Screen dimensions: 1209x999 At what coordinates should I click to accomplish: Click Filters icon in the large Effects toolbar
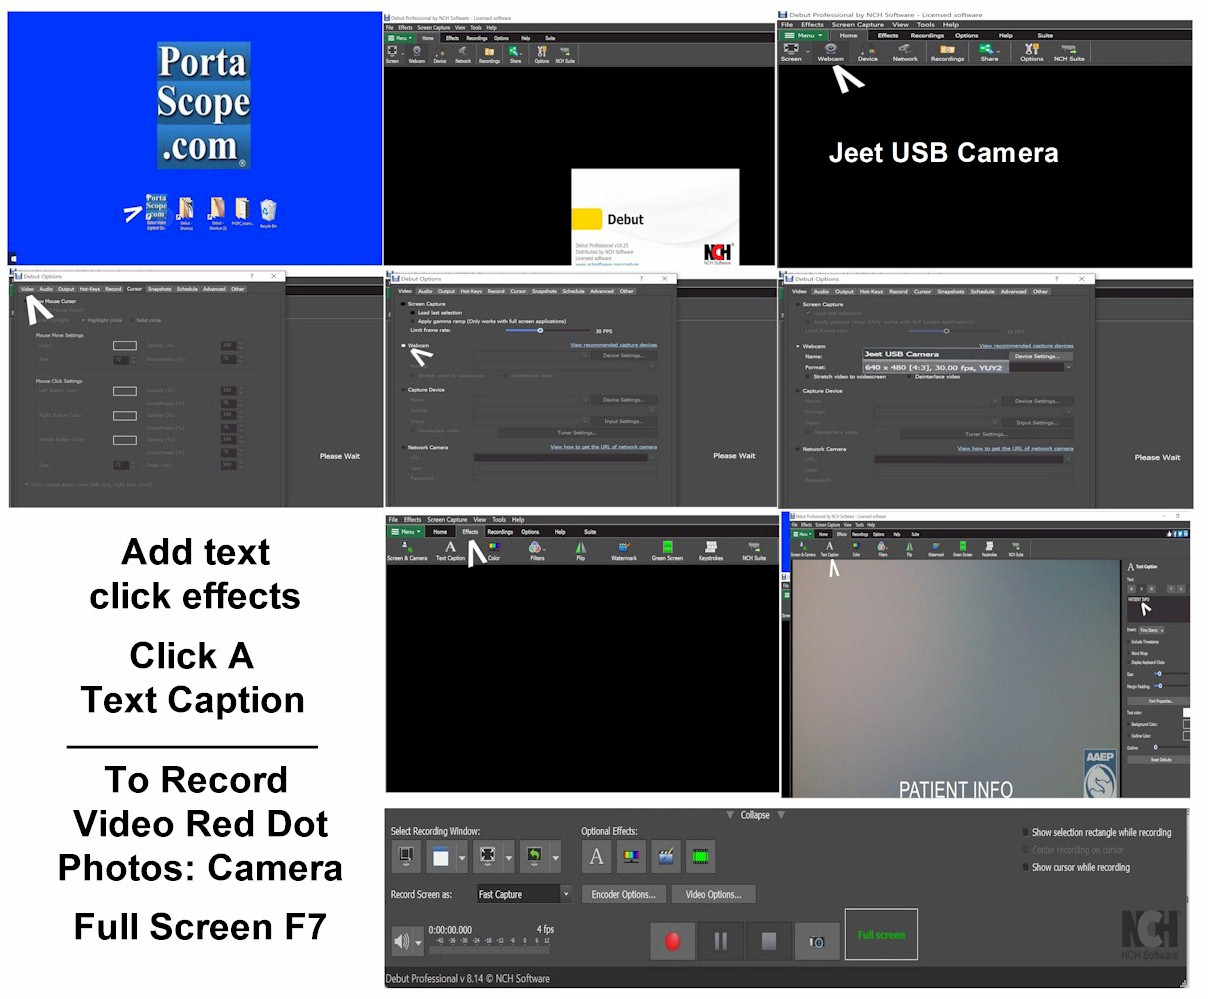pyautogui.click(x=537, y=549)
